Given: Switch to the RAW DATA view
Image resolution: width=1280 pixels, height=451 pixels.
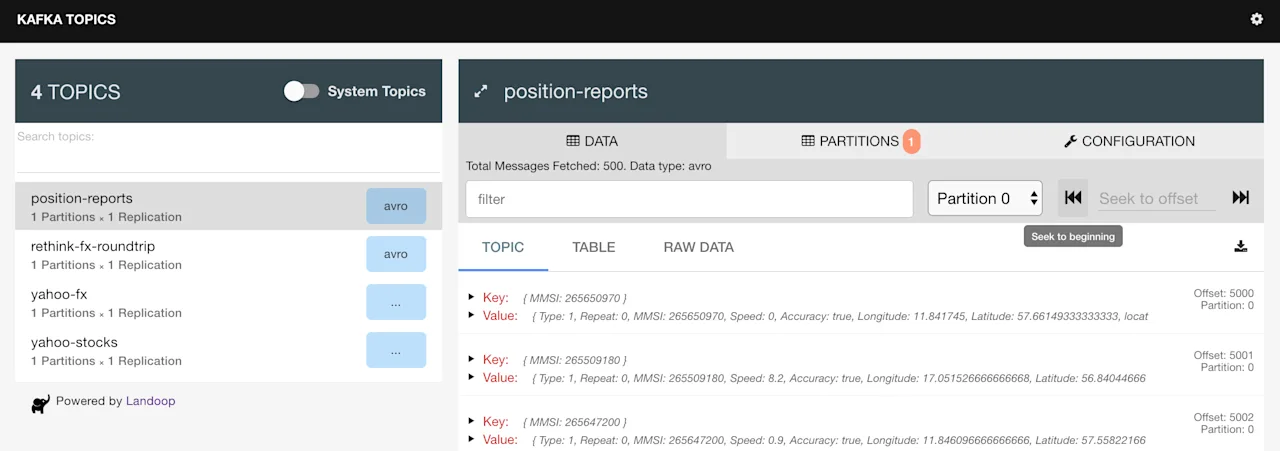Looking at the screenshot, I should pyautogui.click(x=699, y=247).
